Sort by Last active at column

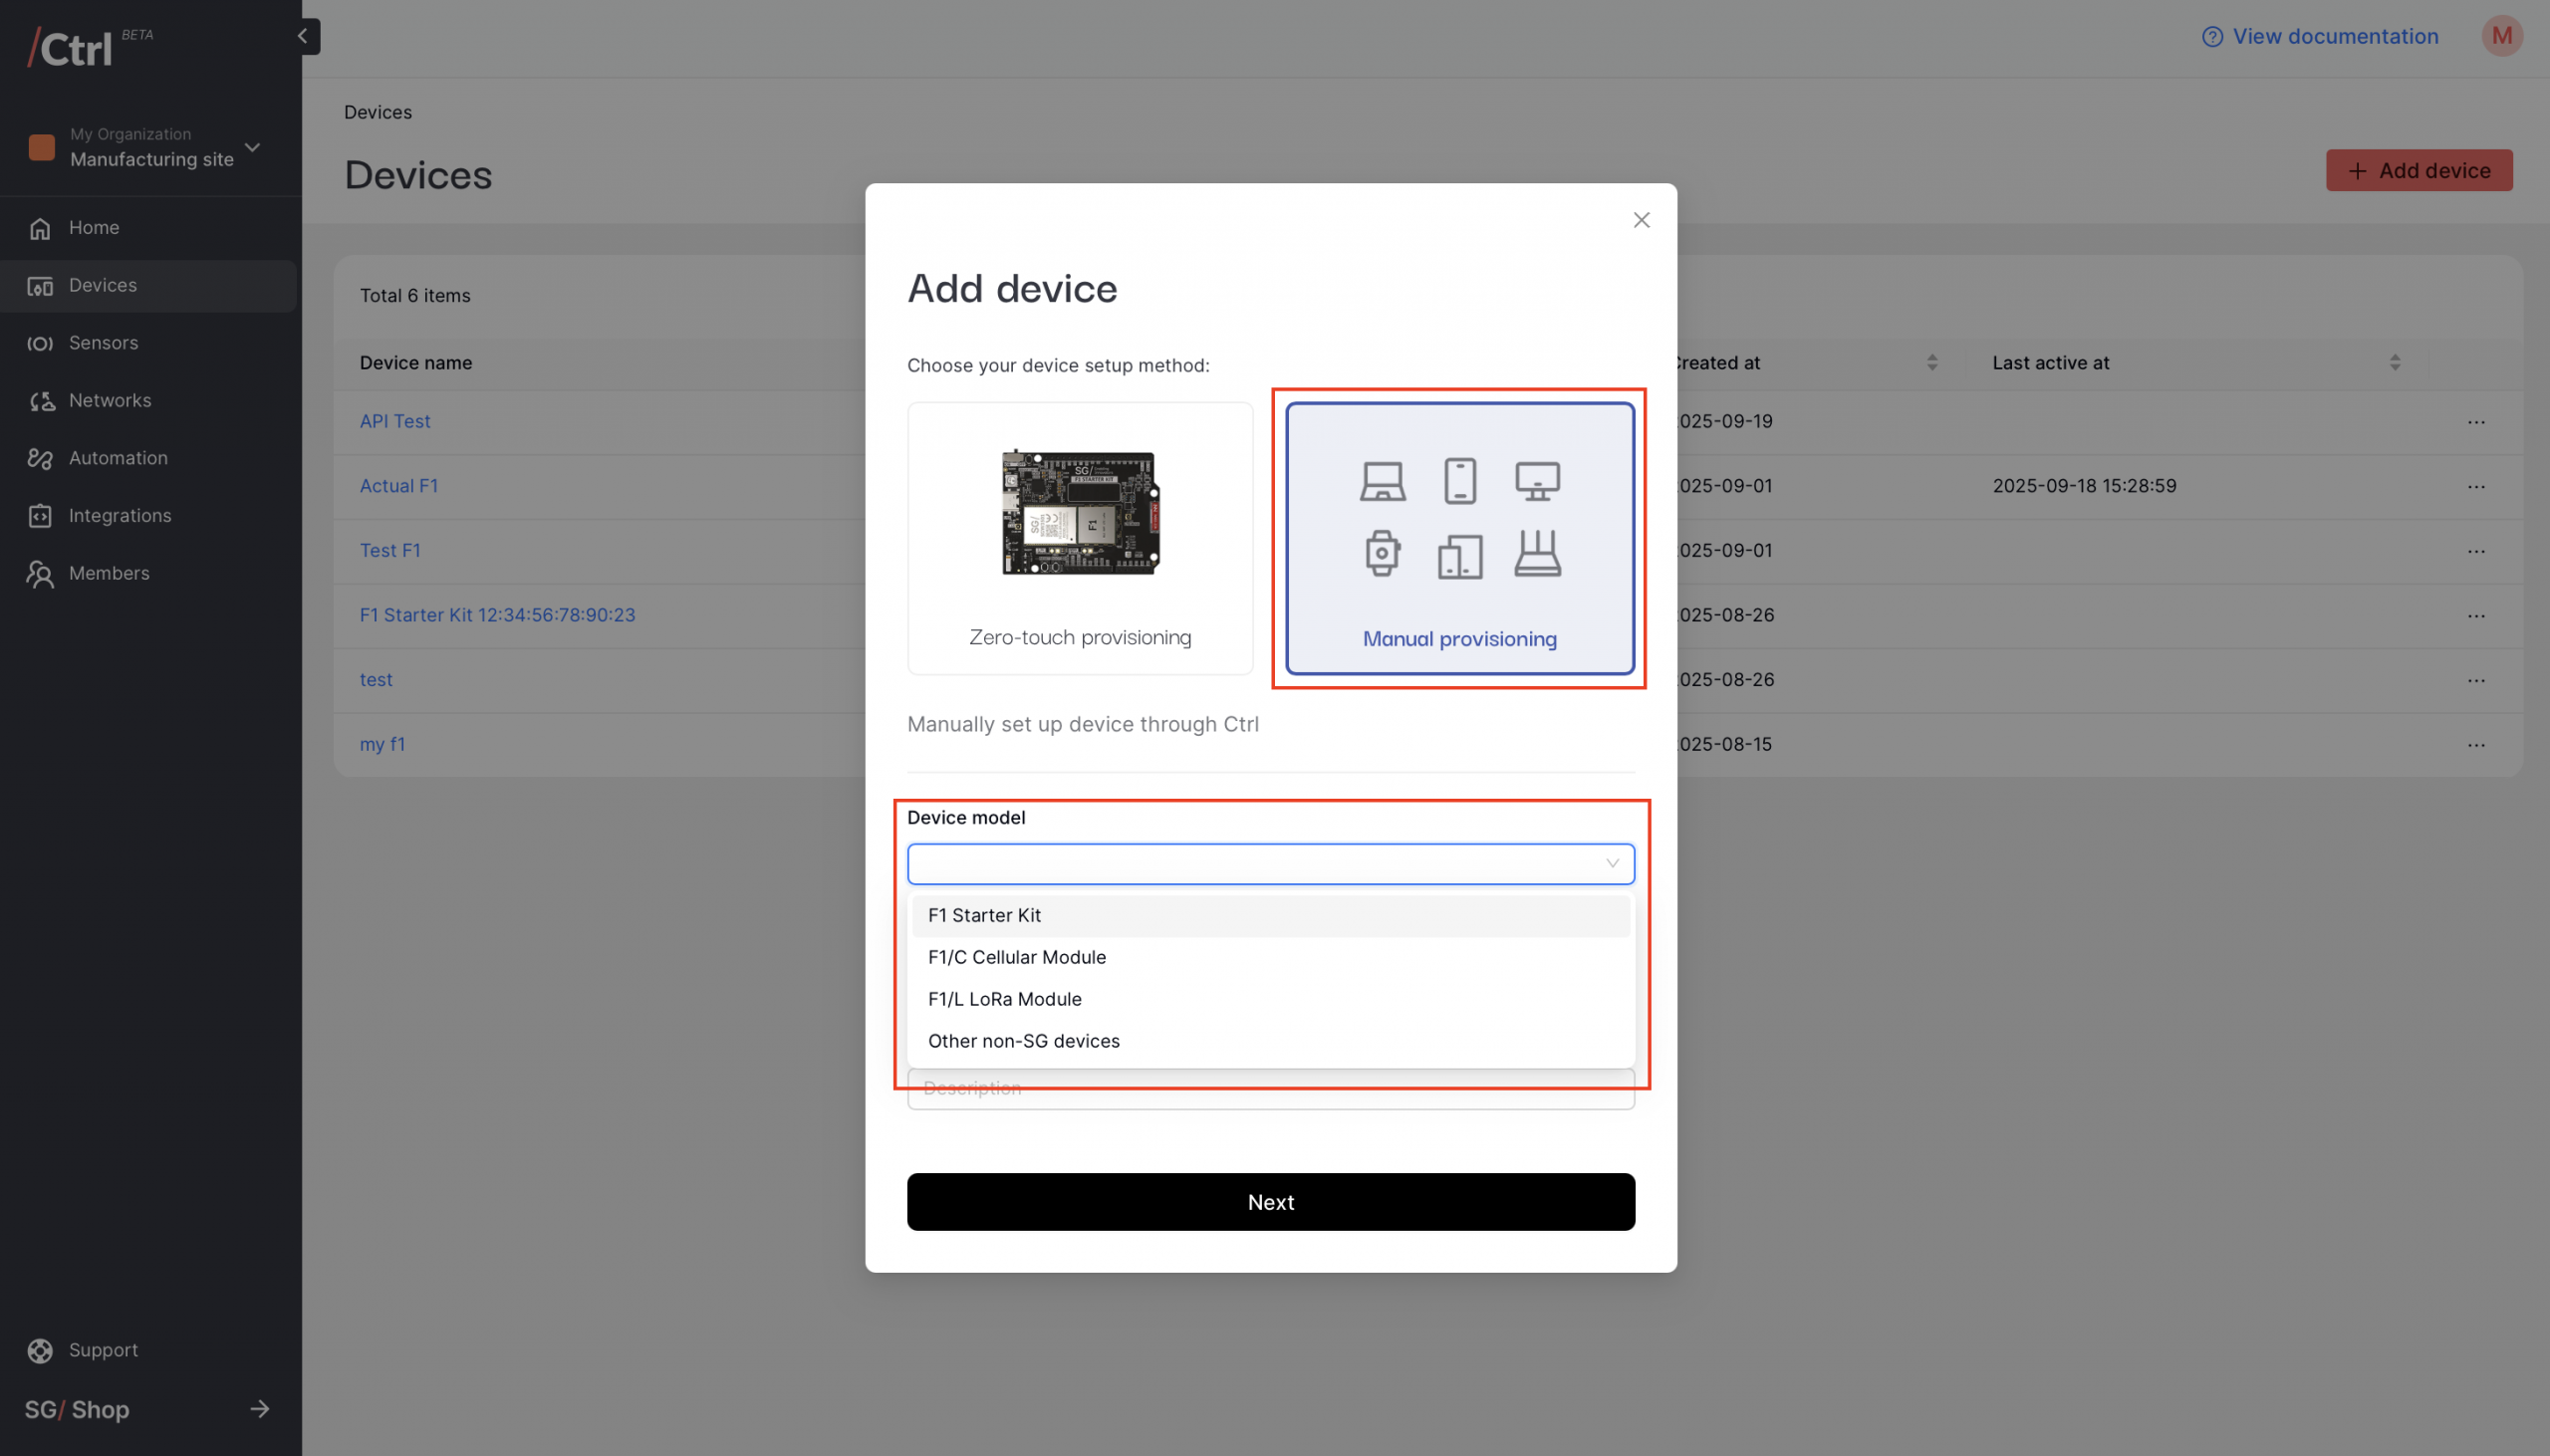(x=2394, y=362)
